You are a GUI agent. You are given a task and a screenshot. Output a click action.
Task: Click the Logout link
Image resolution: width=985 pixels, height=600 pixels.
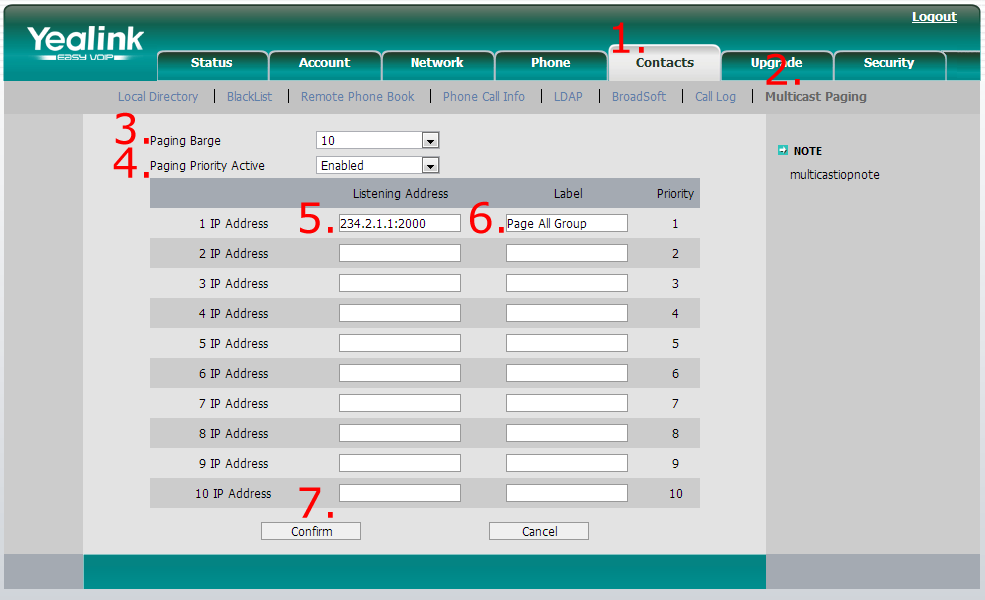[x=934, y=17]
